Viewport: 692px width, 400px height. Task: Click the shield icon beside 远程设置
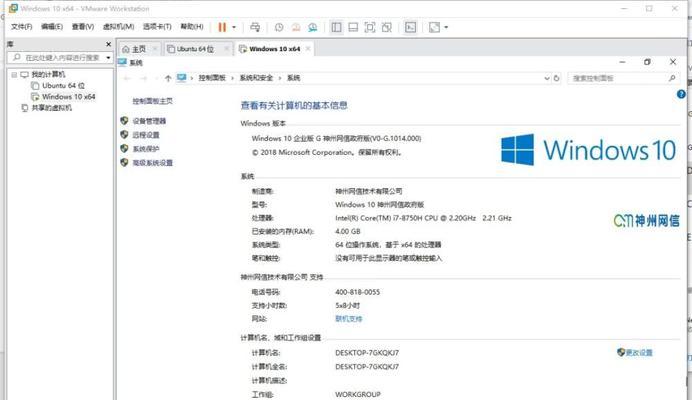[x=124, y=135]
